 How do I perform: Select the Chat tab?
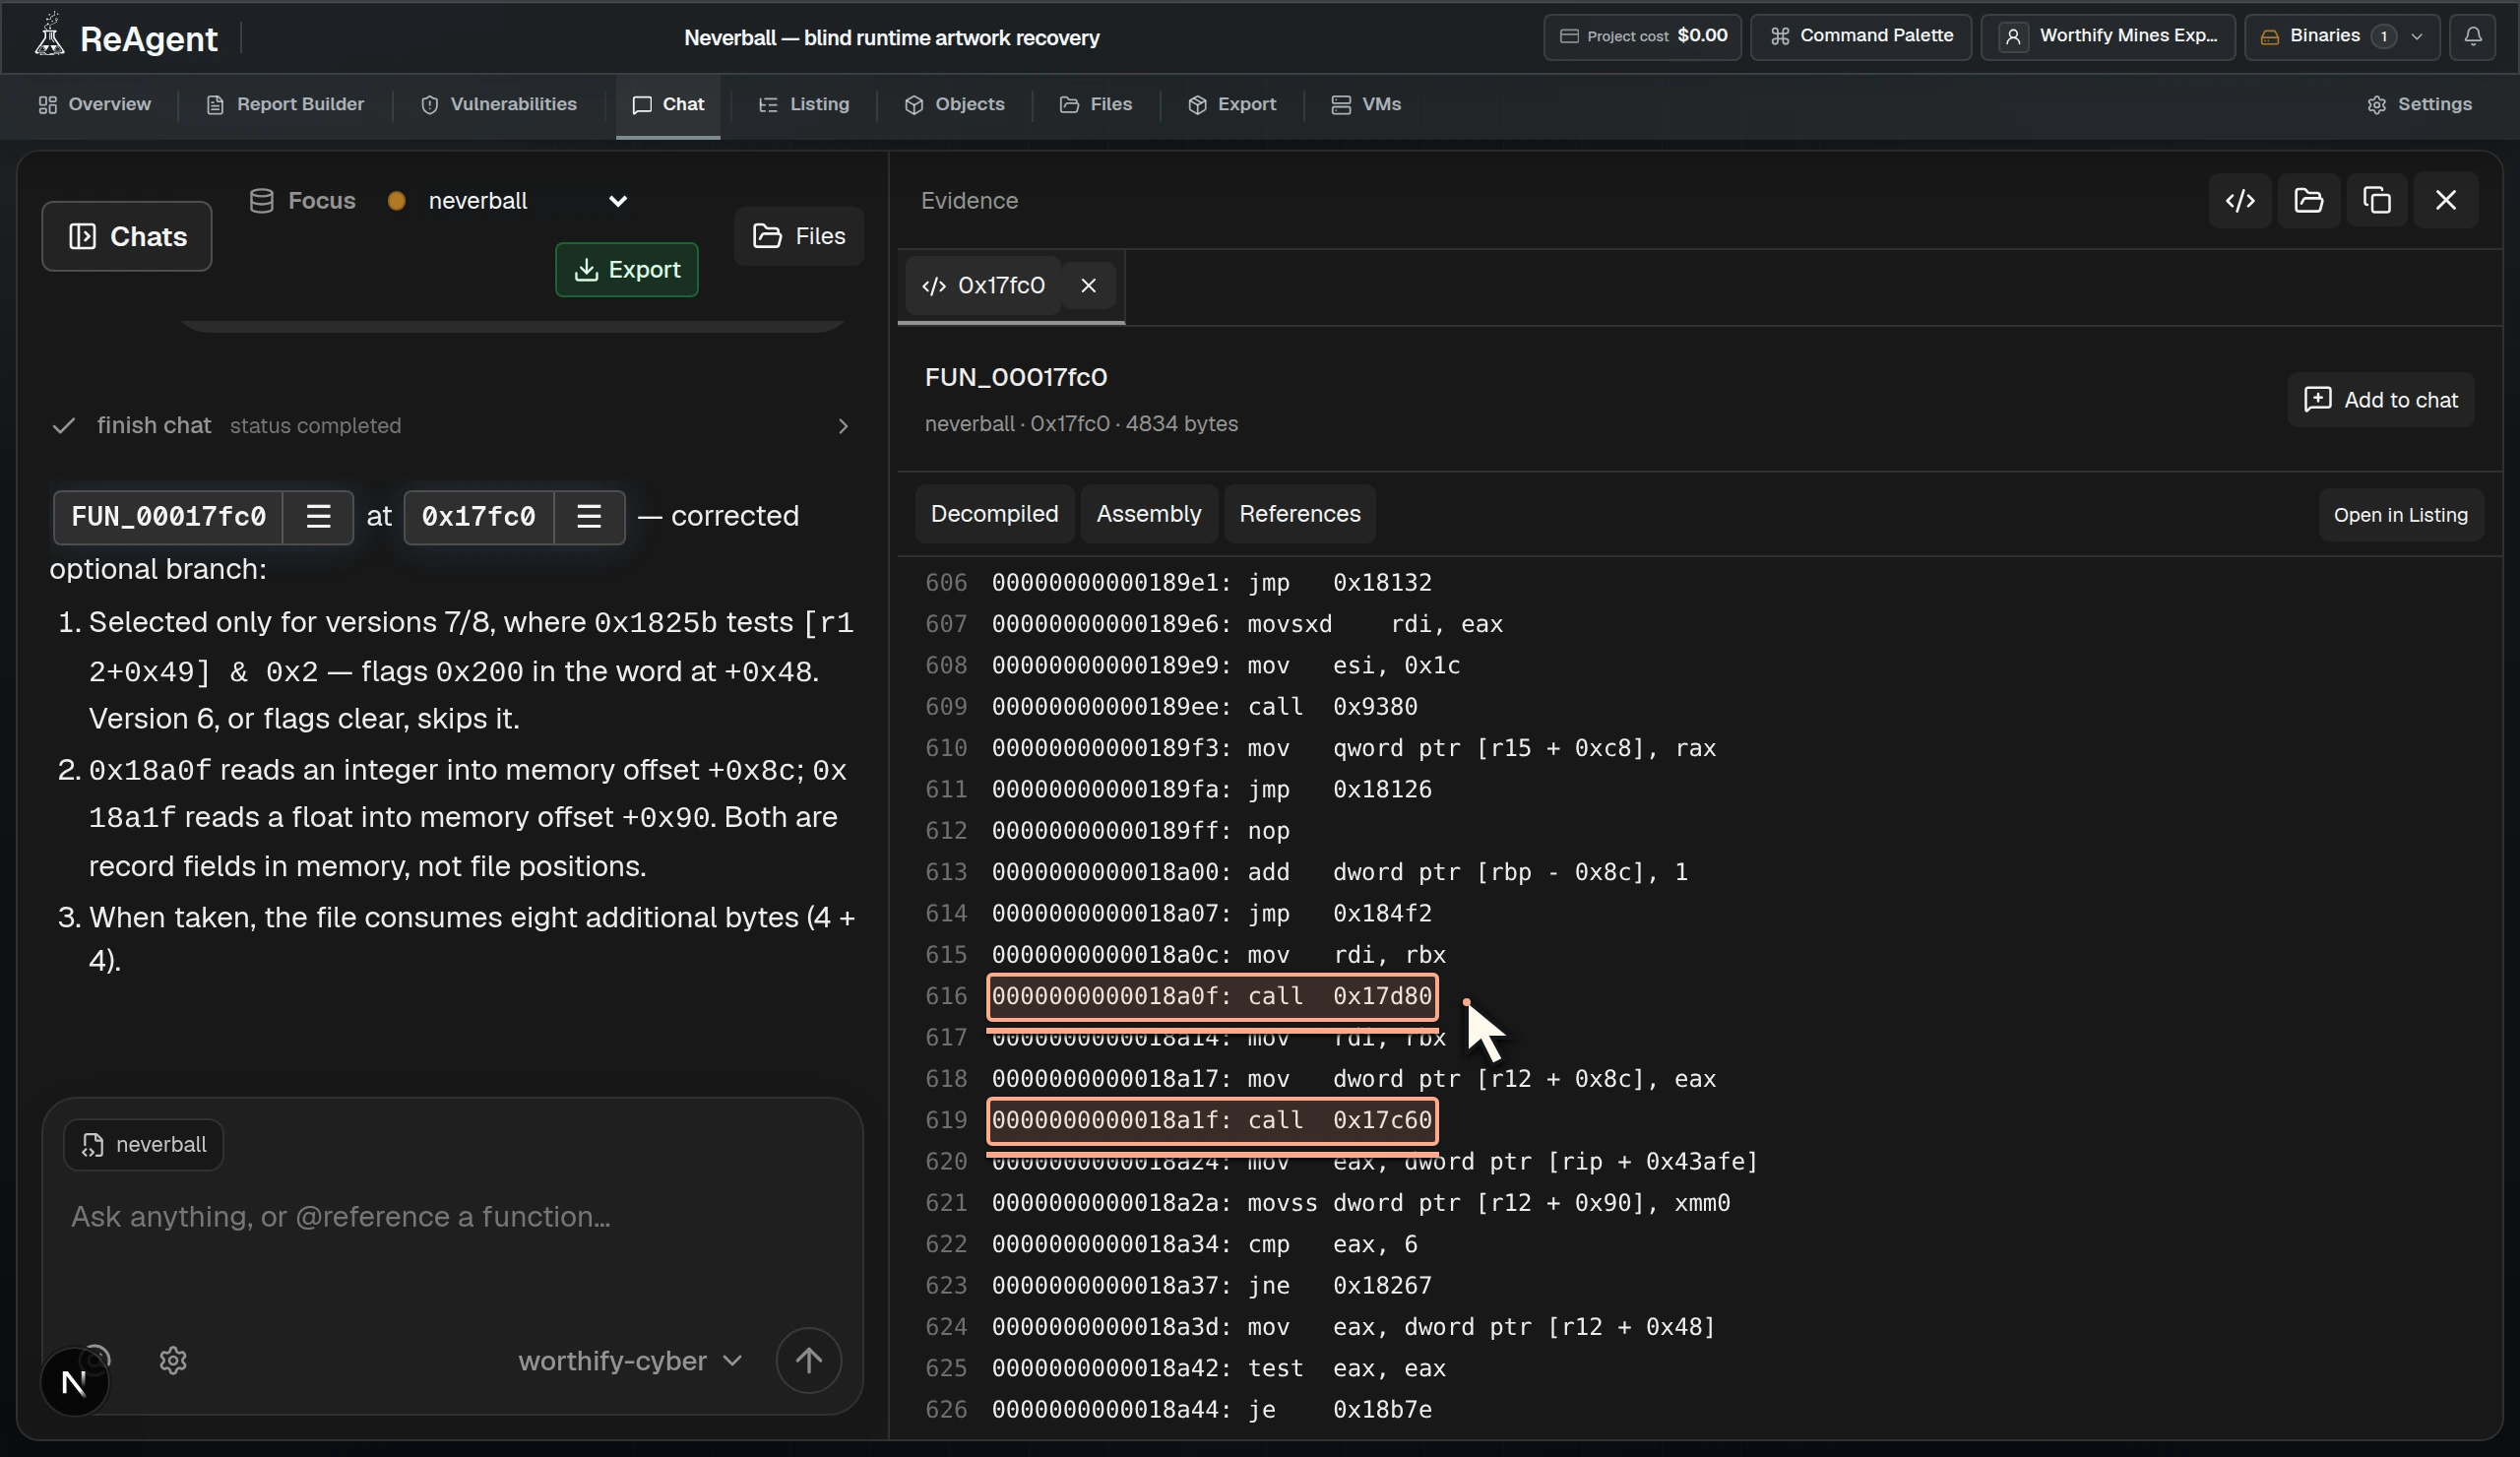pyautogui.click(x=668, y=104)
